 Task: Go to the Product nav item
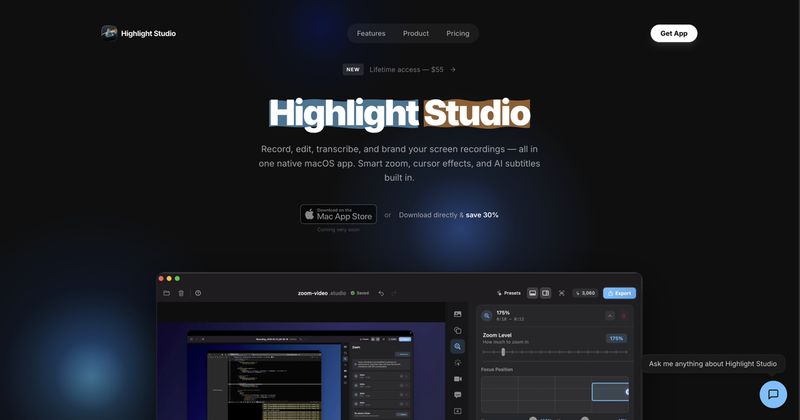416,33
